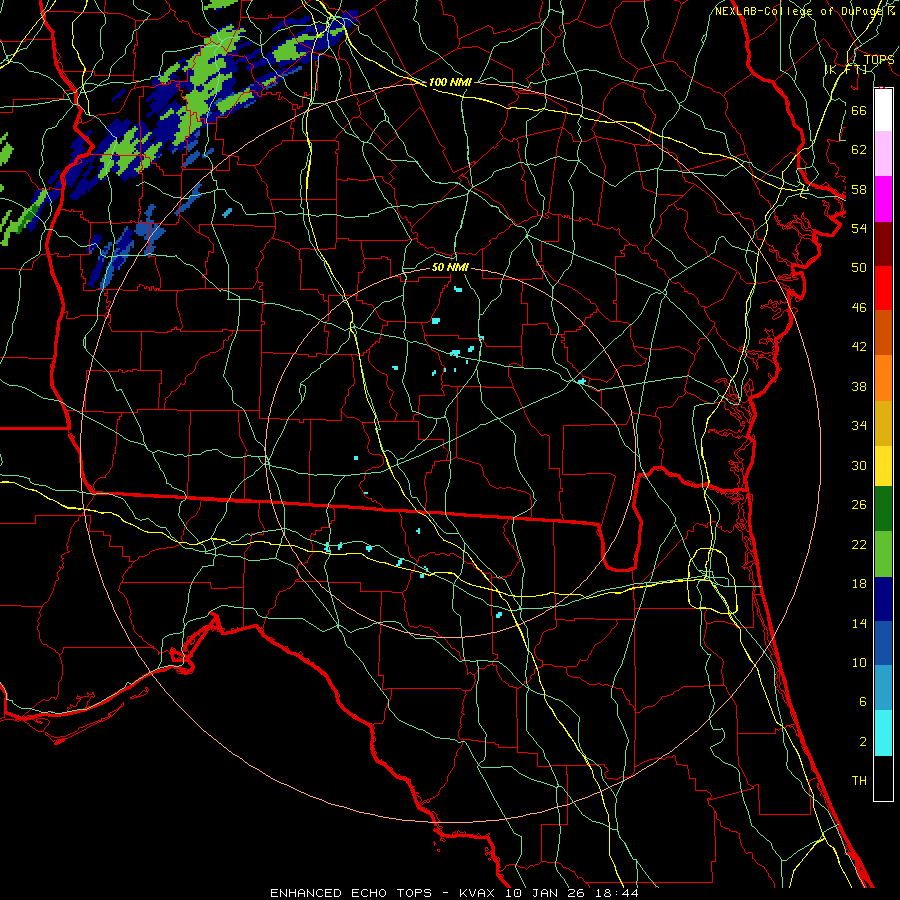Click the 18 legend value
The height and width of the screenshot is (900, 900).
point(859,584)
